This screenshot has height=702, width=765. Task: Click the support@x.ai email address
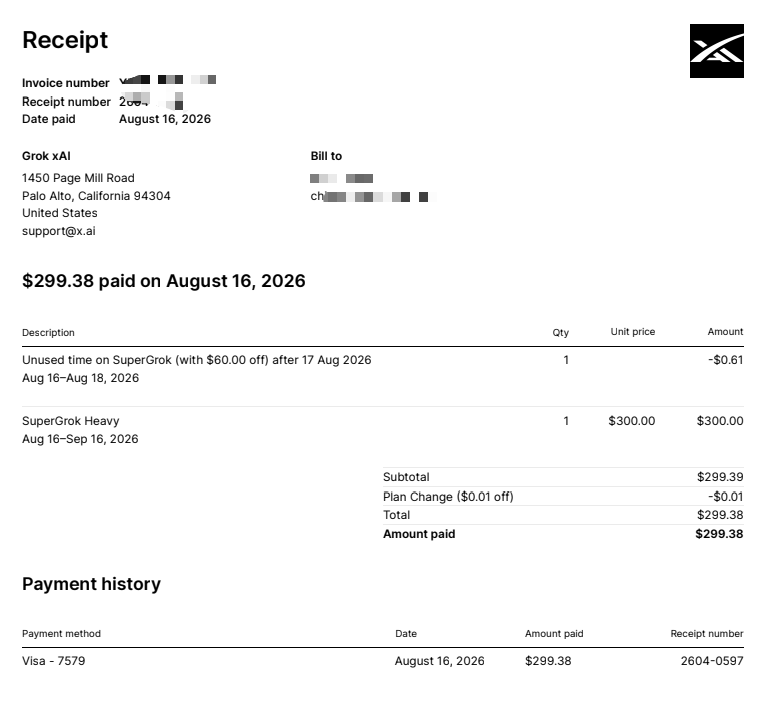[x=59, y=231]
